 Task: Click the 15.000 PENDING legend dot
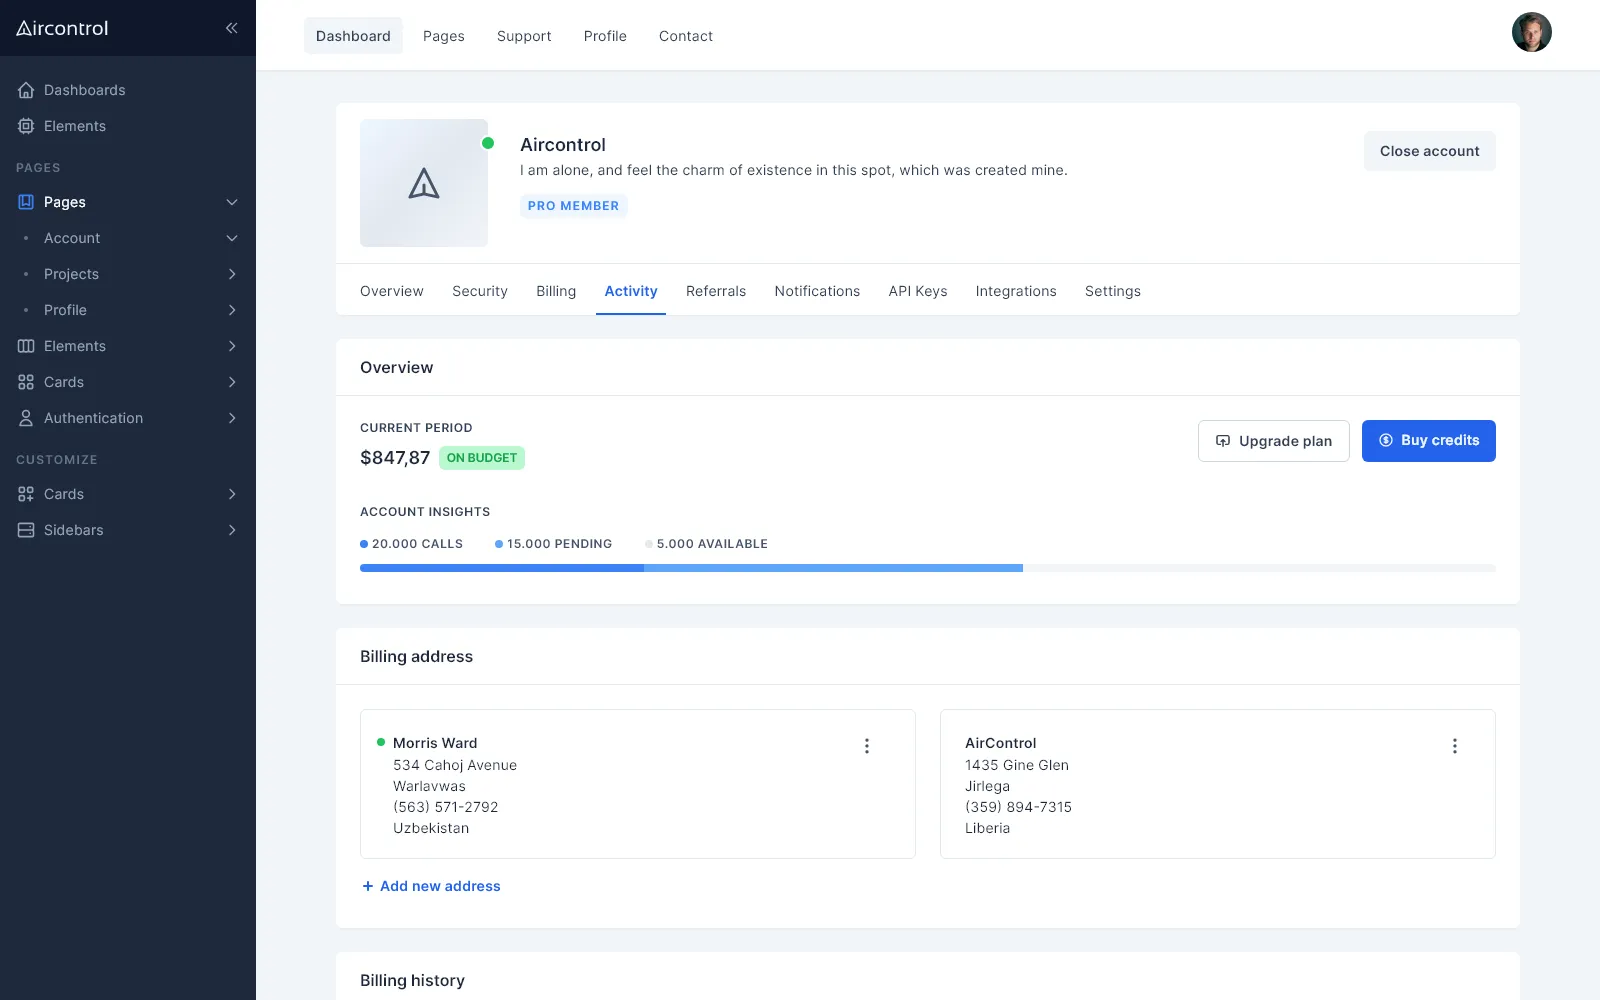pyautogui.click(x=499, y=544)
